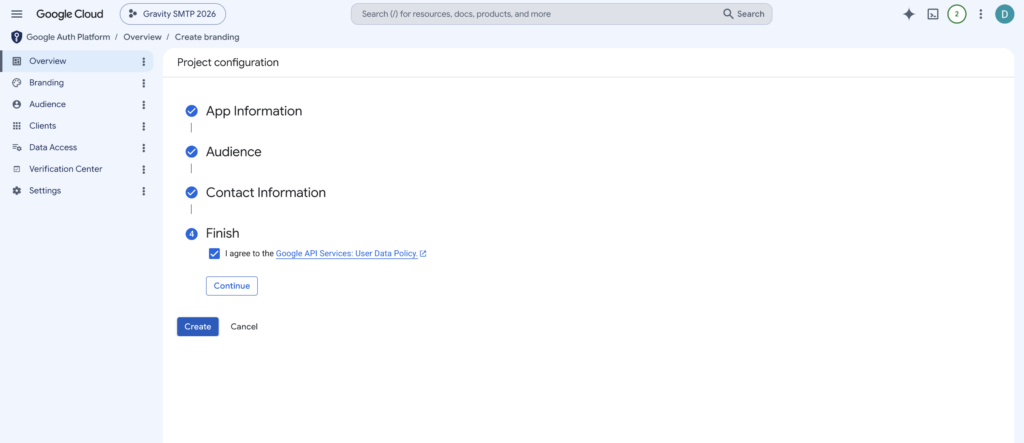
Task: Click the Finish step heading
Action: (x=223, y=233)
